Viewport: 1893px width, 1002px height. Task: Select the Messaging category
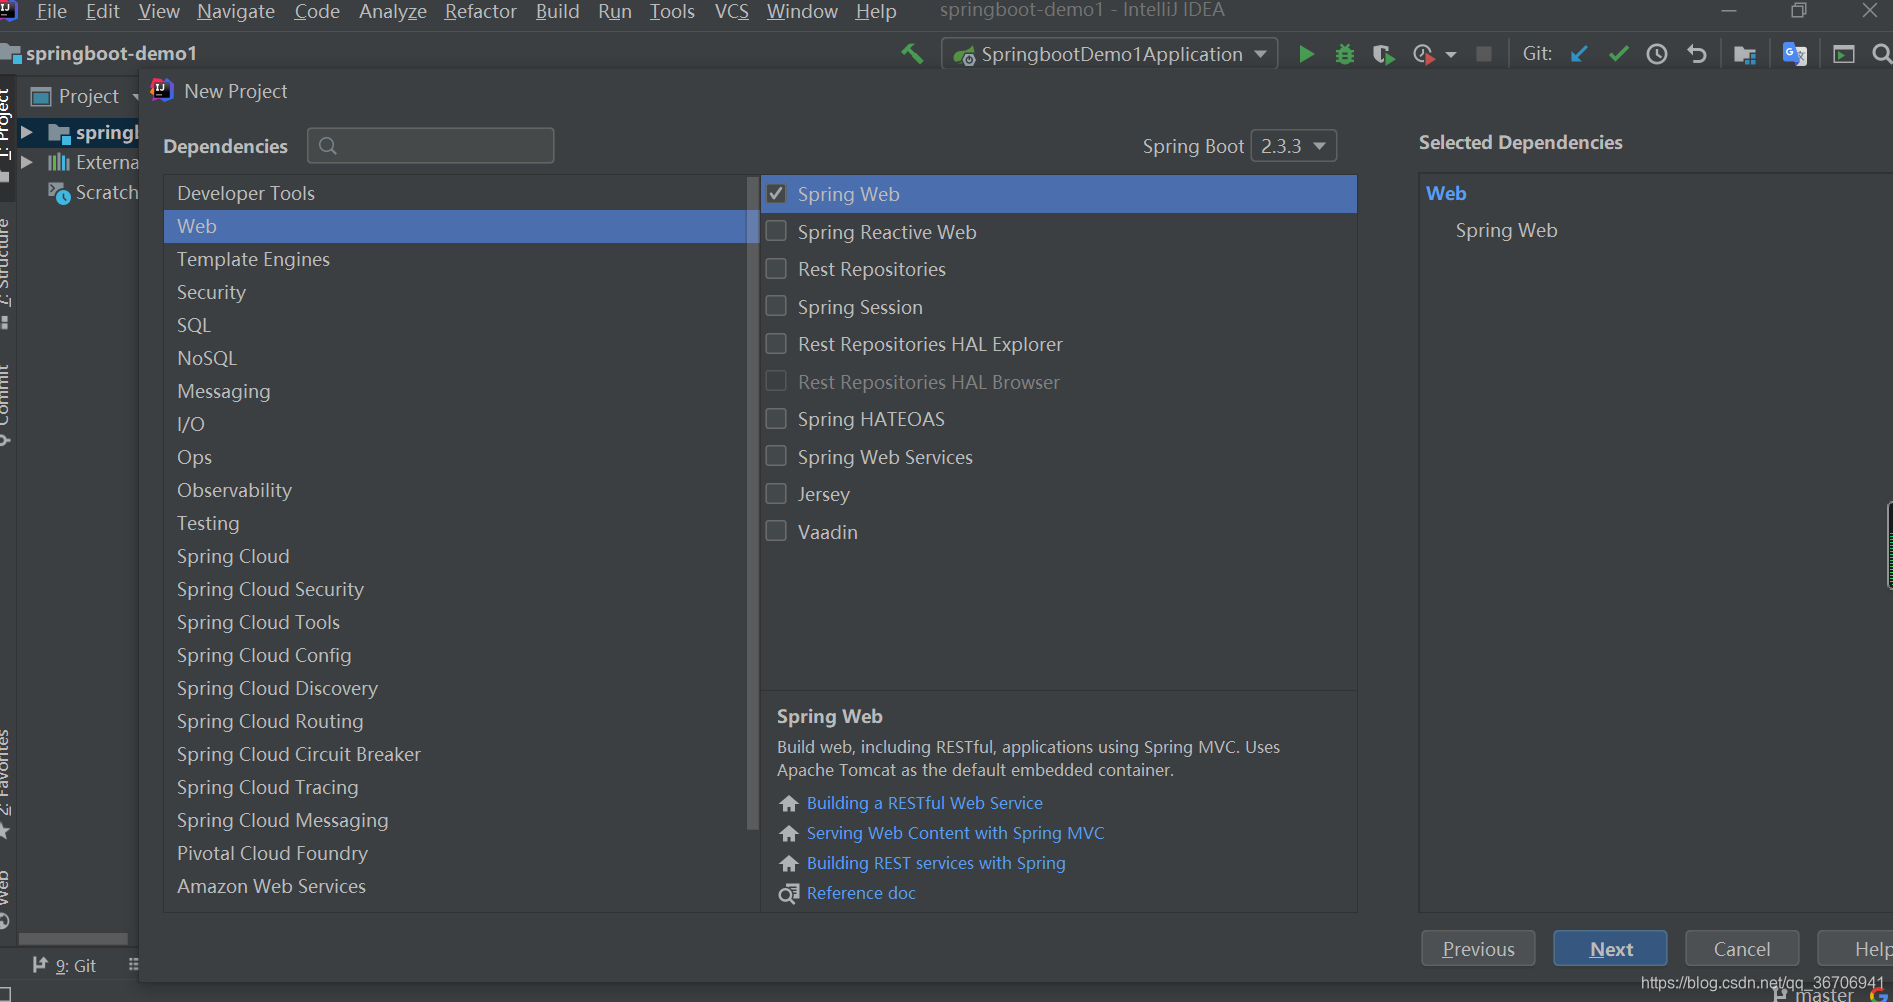pyautogui.click(x=455, y=391)
